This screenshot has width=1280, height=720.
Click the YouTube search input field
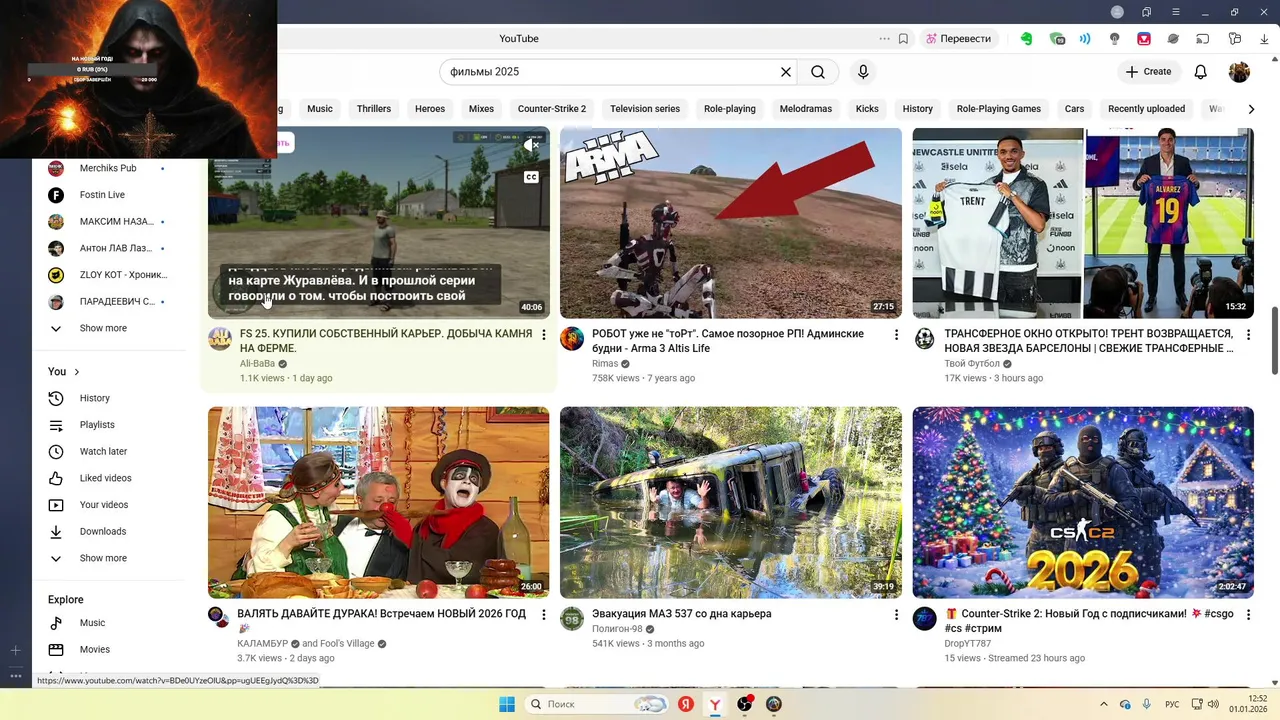[x=610, y=72]
